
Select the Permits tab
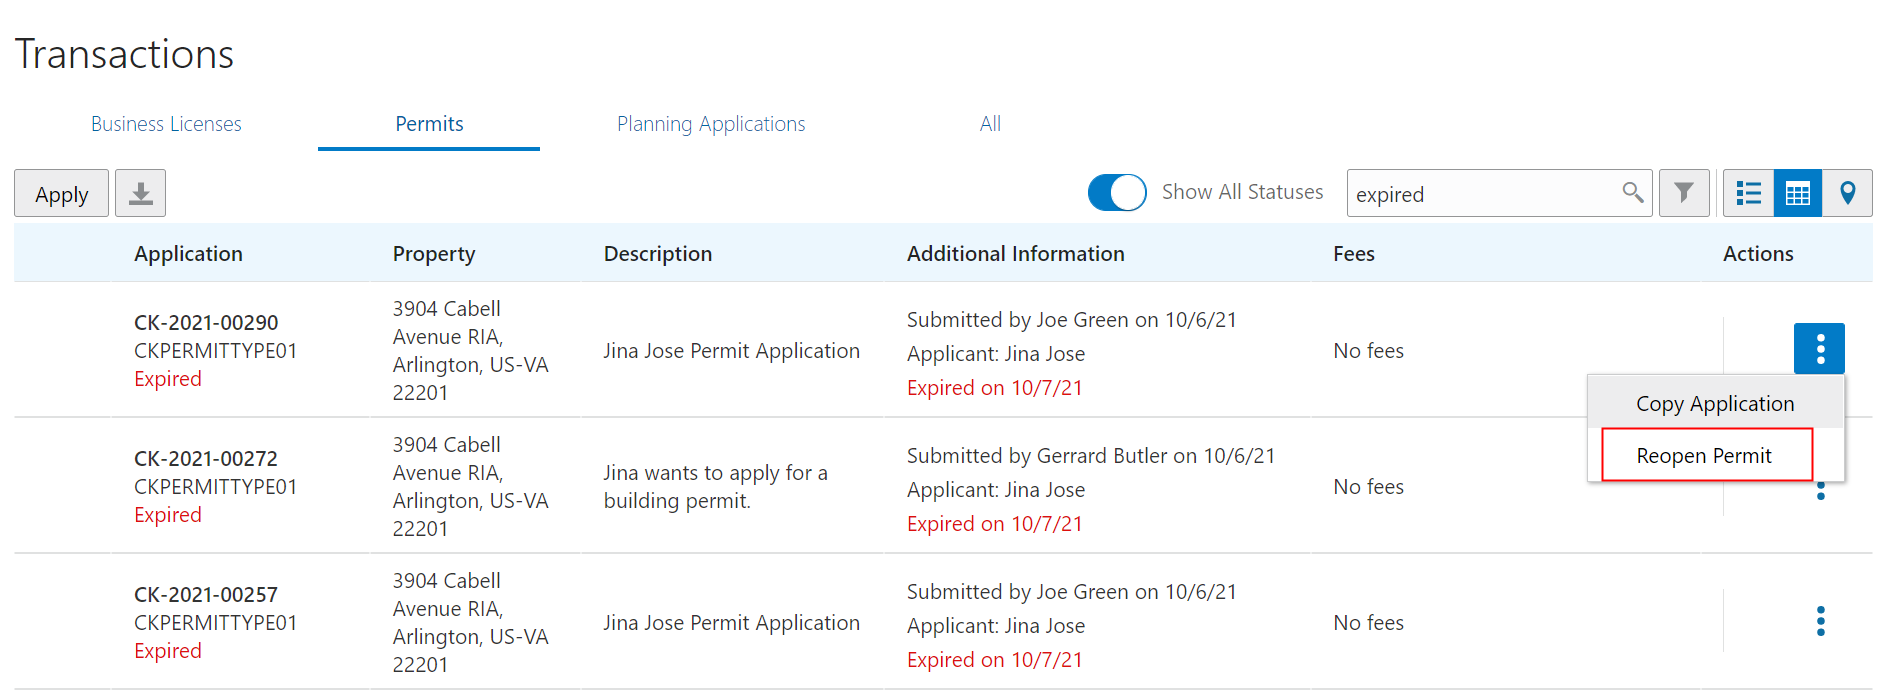click(x=429, y=124)
